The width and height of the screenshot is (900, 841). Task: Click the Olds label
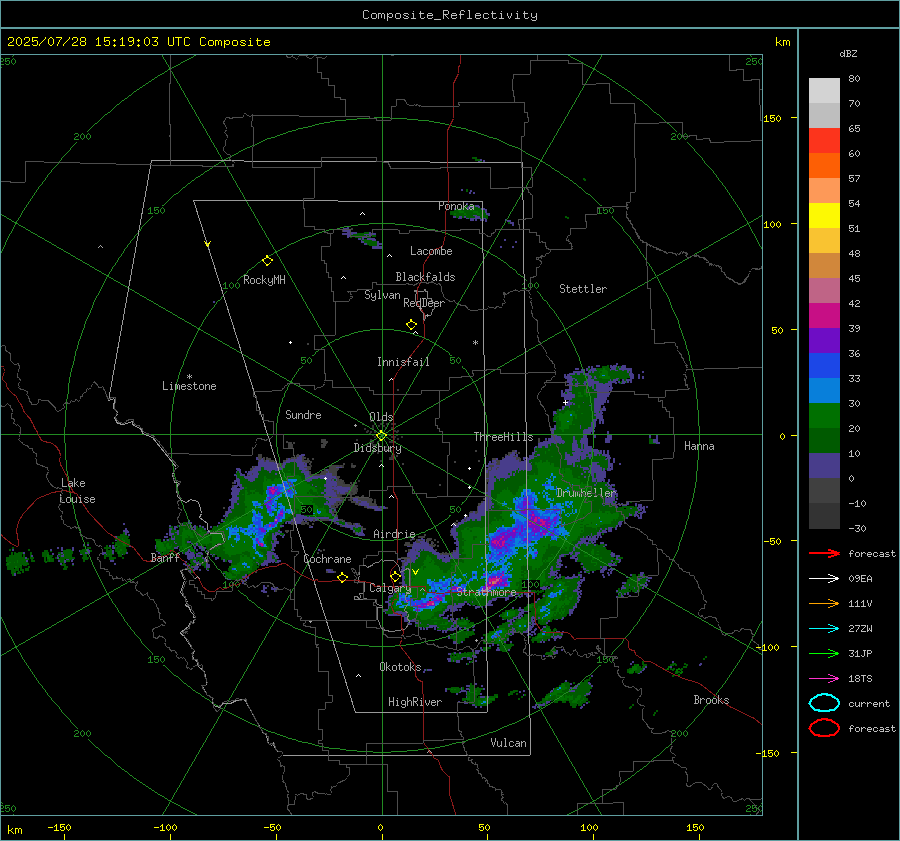[x=381, y=417]
